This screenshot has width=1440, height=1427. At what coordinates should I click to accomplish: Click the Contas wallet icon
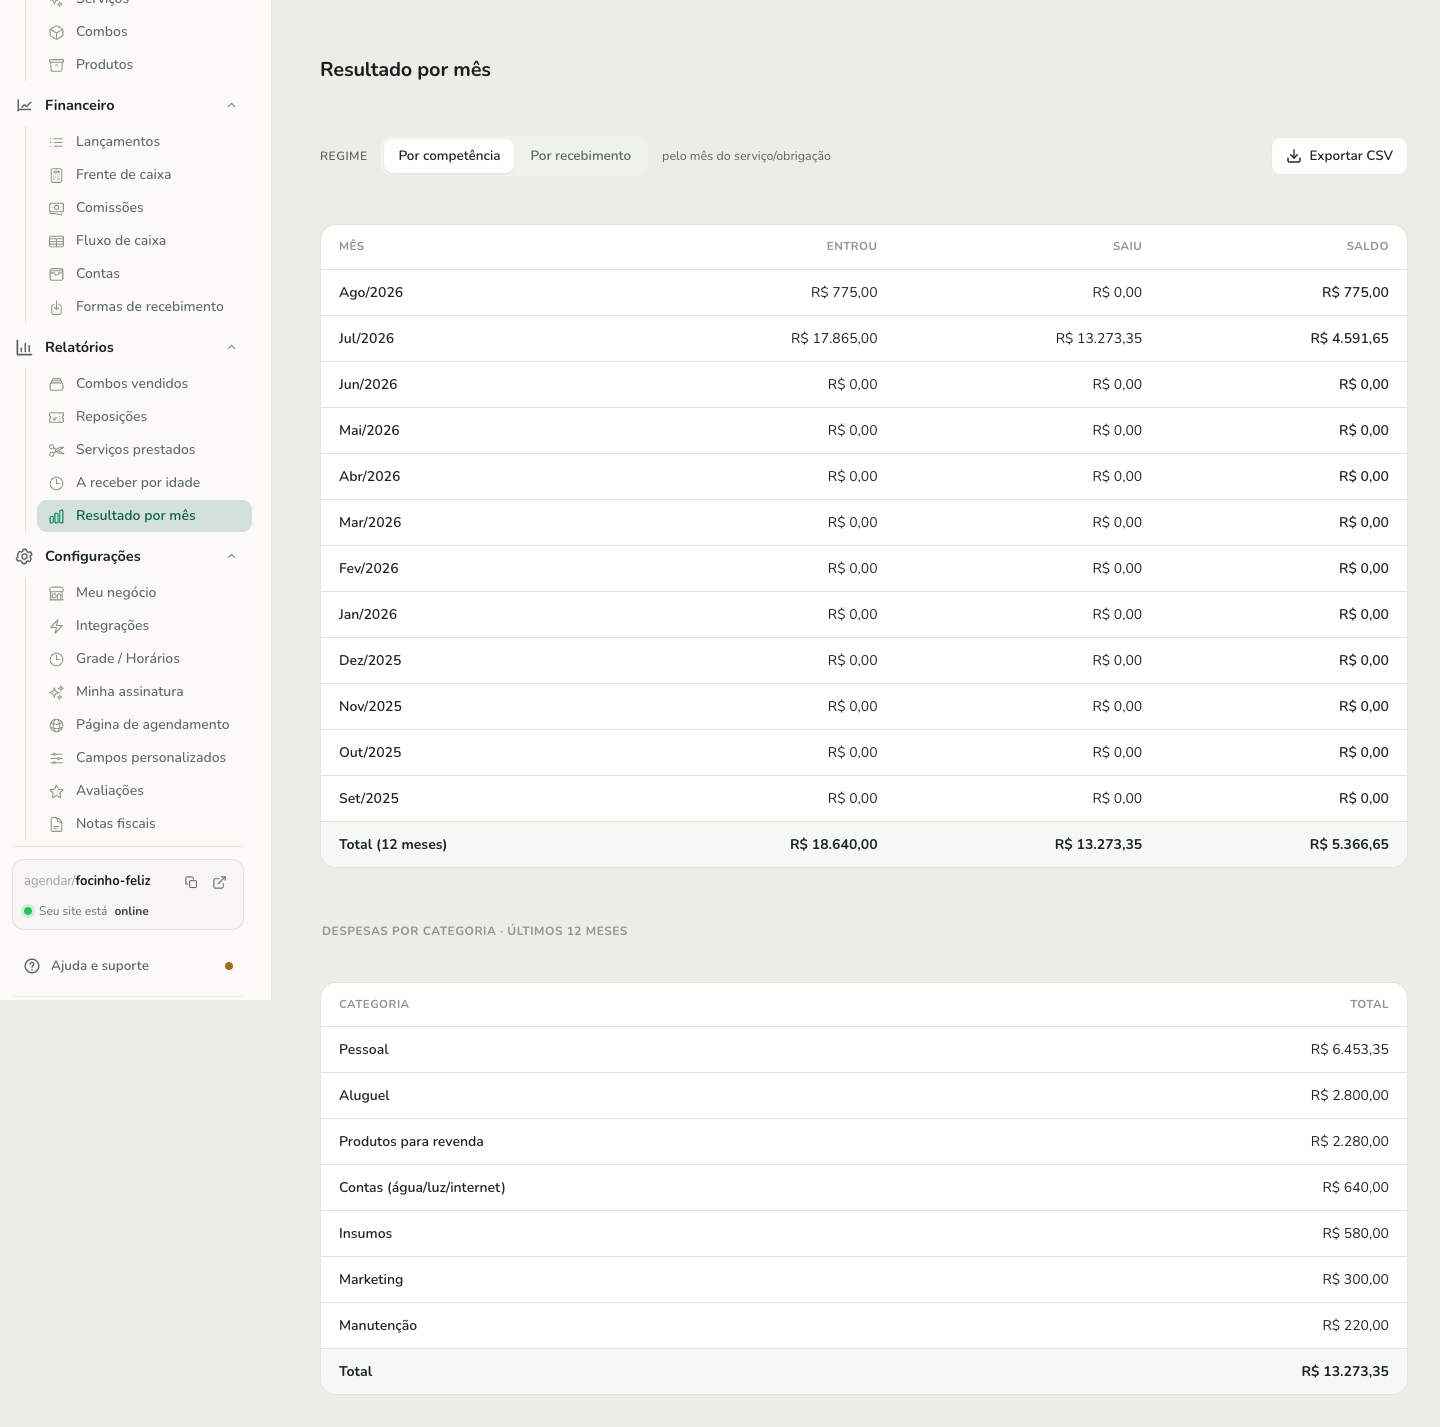pyautogui.click(x=57, y=274)
